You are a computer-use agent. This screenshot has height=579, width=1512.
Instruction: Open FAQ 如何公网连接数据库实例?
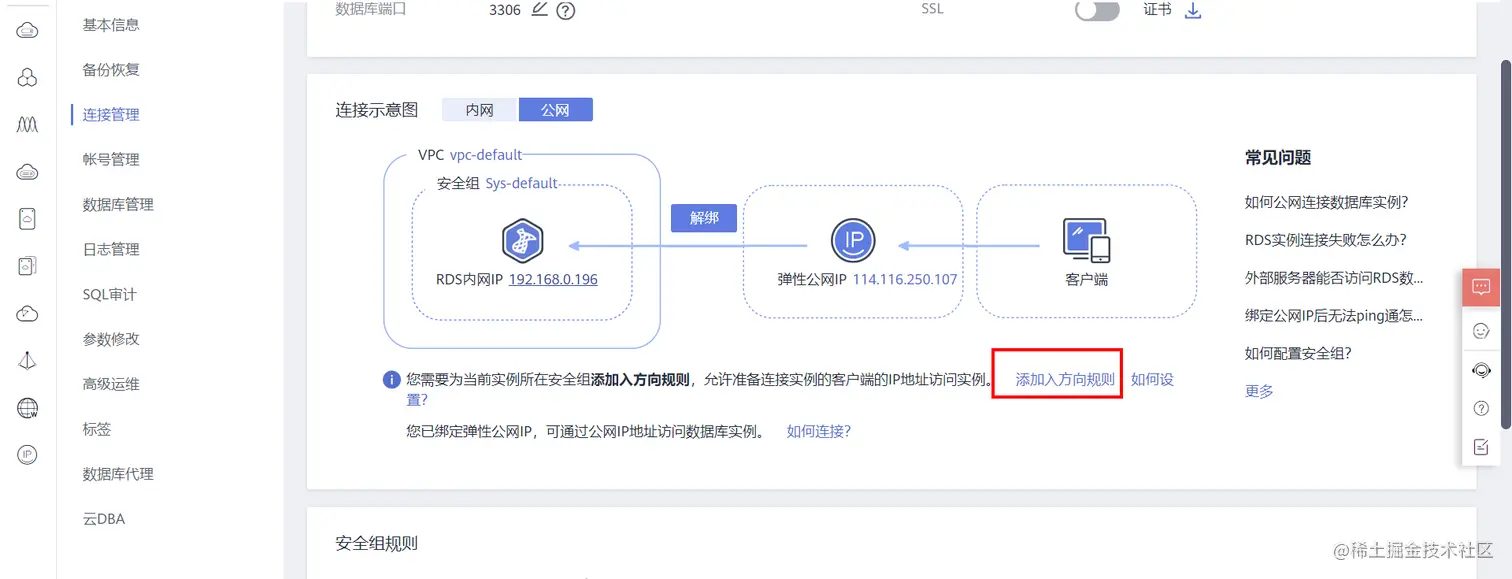tap(1326, 202)
